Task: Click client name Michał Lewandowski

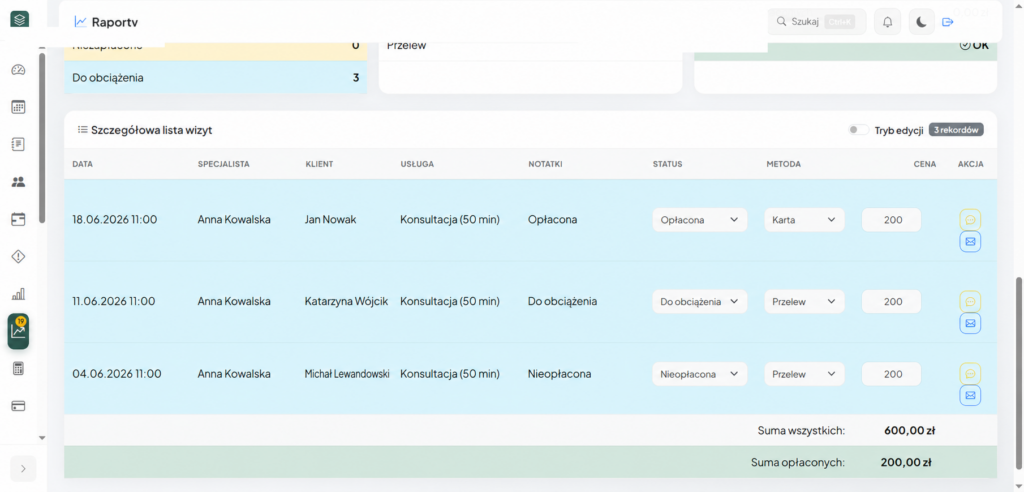Action: point(347,374)
